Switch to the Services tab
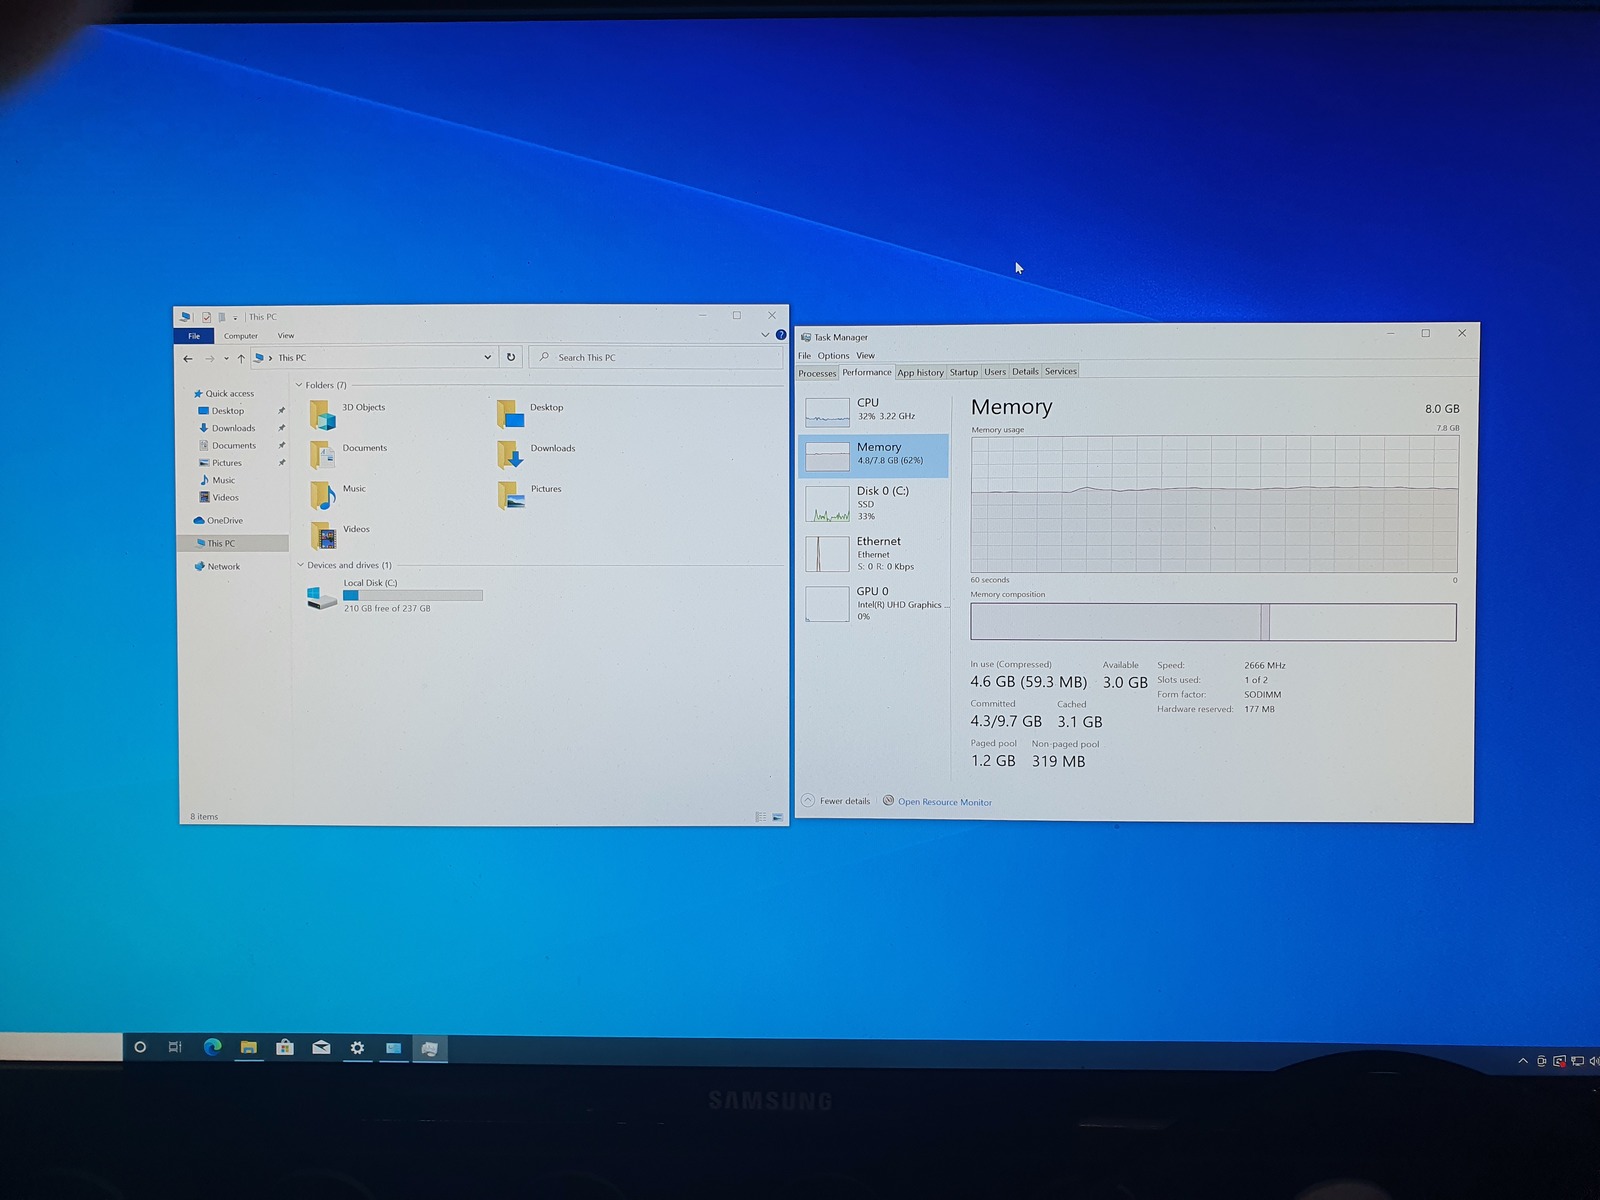Screen dimensions: 1600x1200 click(1061, 371)
